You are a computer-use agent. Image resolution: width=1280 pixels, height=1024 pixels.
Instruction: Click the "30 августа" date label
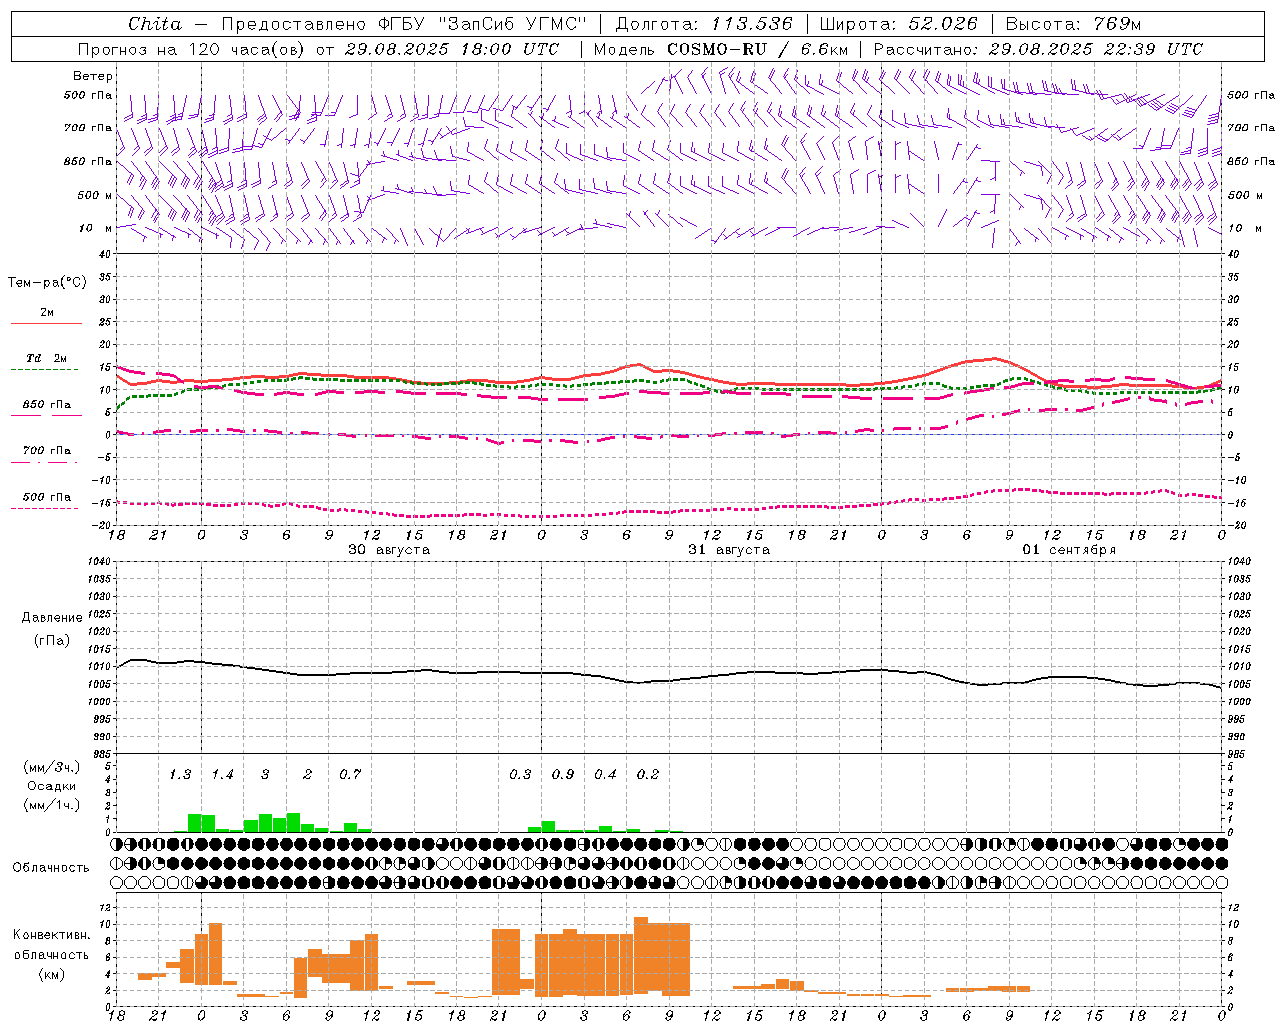coord(389,550)
